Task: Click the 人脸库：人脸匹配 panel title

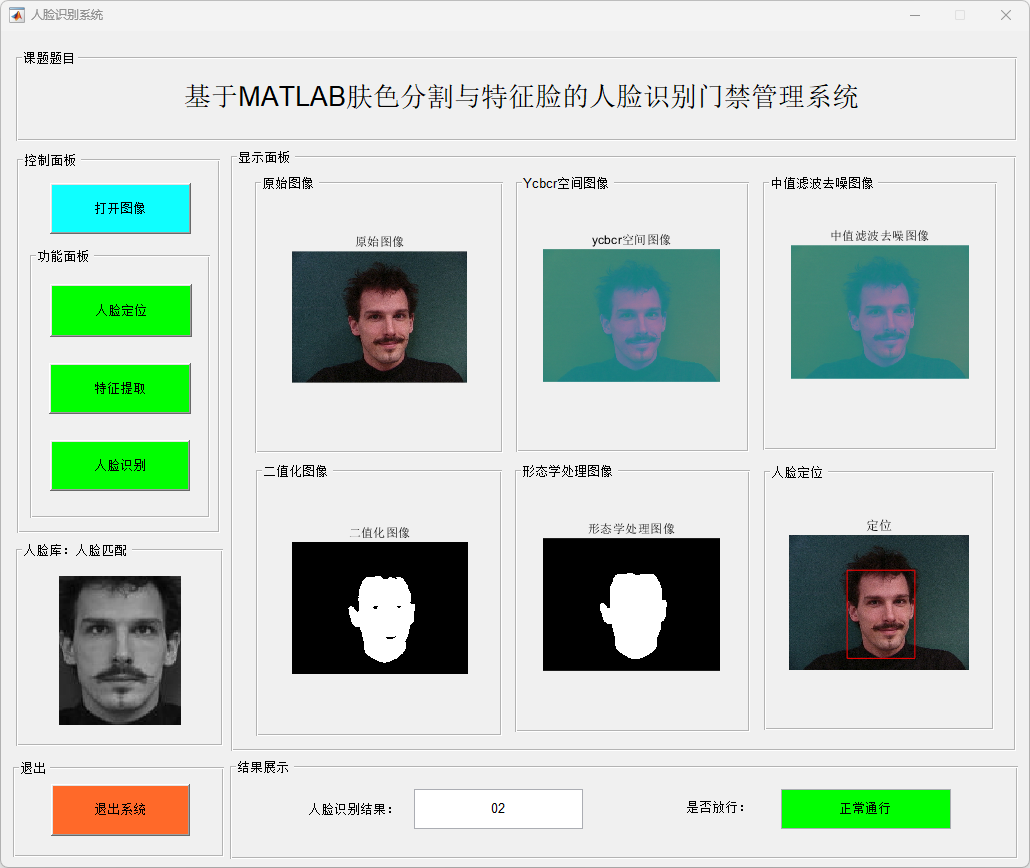Action: [x=75, y=551]
